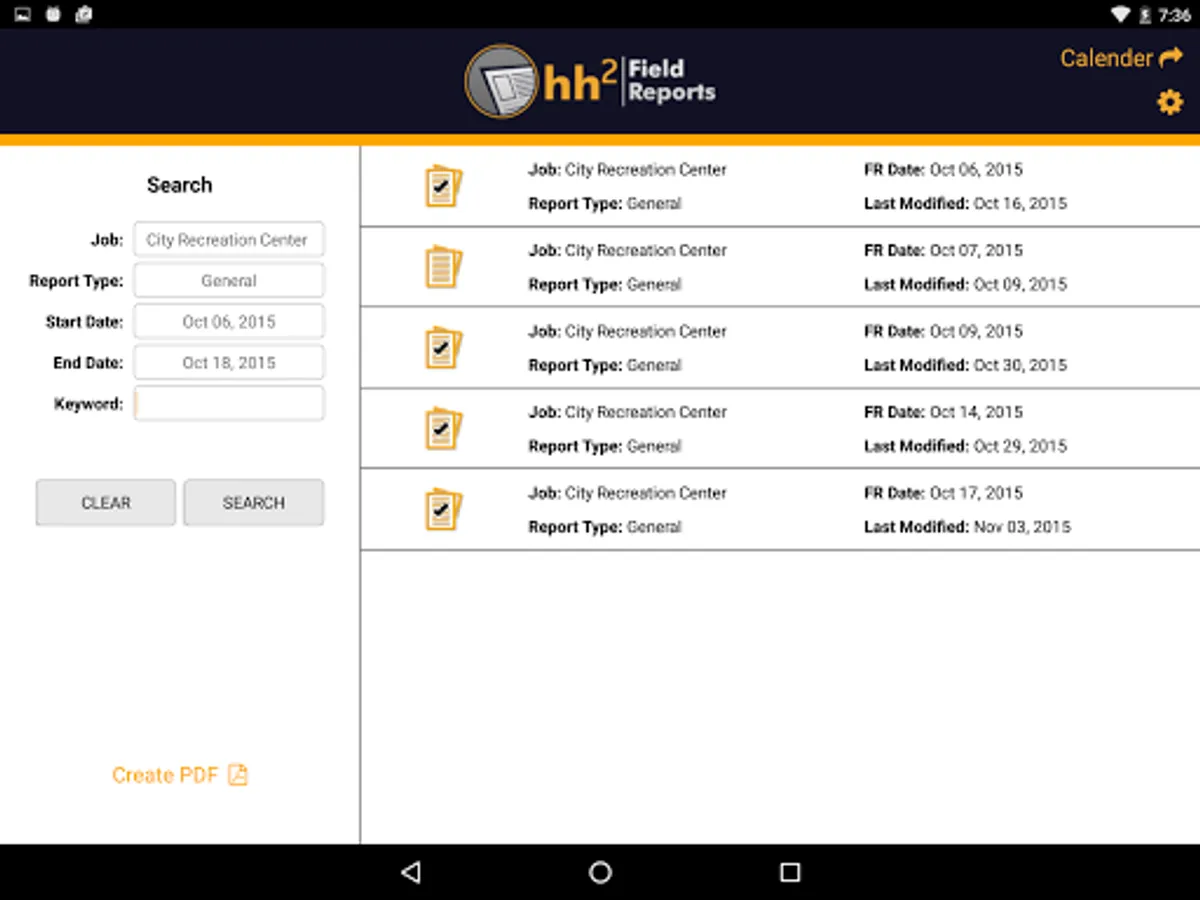This screenshot has width=1200, height=900.
Task: Open report icon for FR Date Oct 09, 2015
Action: (x=443, y=348)
